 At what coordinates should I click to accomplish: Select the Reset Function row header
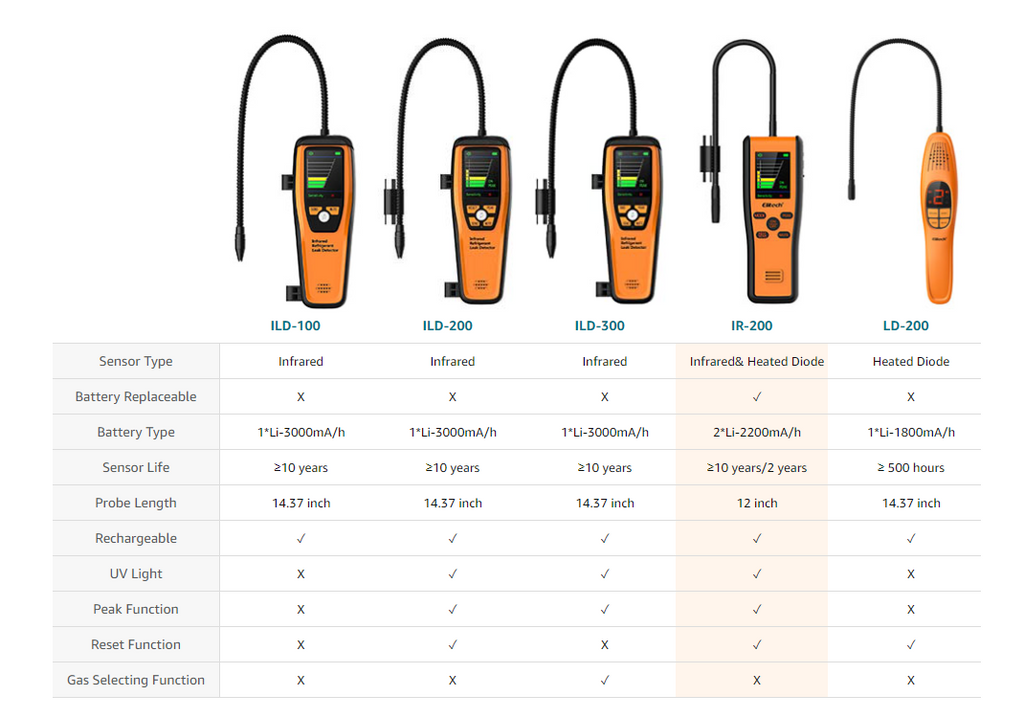click(136, 644)
